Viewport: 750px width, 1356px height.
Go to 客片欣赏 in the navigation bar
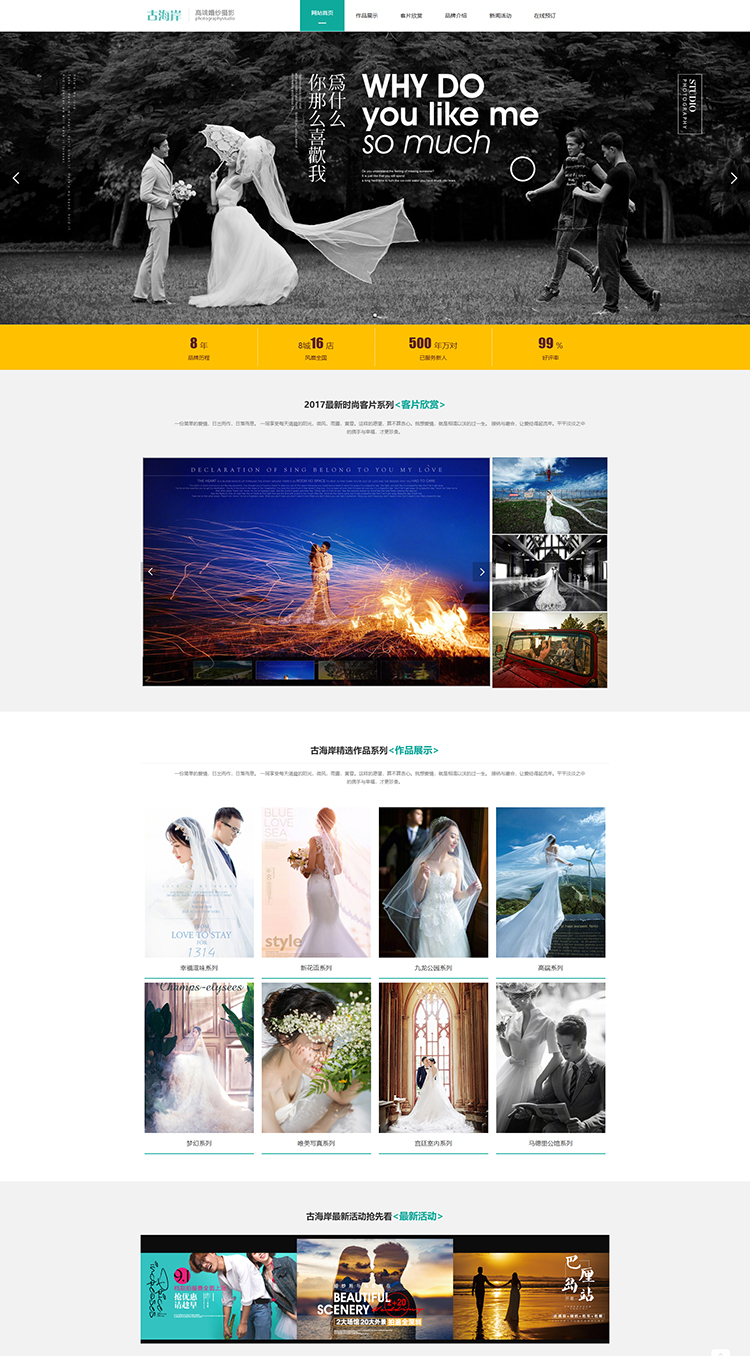click(x=411, y=16)
